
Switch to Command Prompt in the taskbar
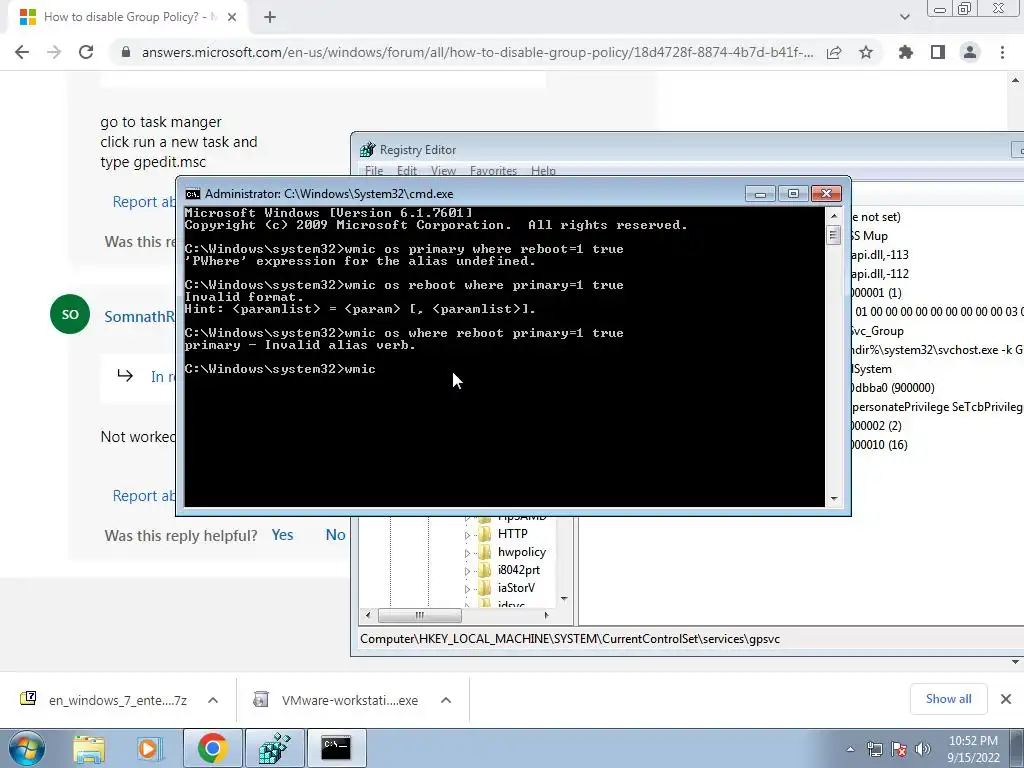[336, 748]
